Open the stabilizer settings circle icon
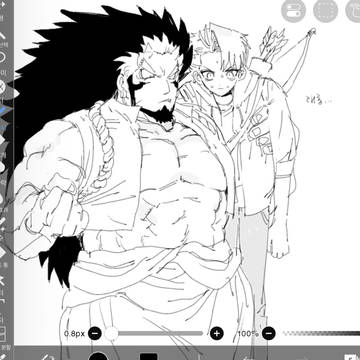 tap(294, 10)
